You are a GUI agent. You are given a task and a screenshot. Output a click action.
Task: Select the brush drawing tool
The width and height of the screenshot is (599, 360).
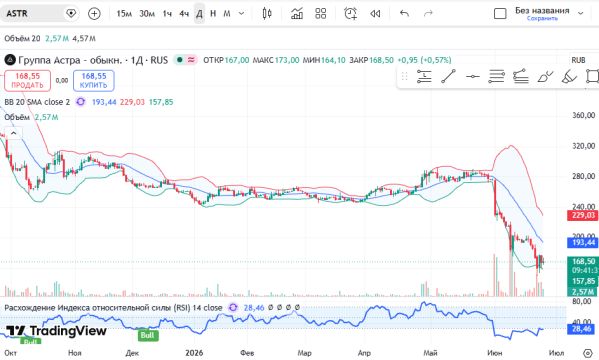click(545, 76)
